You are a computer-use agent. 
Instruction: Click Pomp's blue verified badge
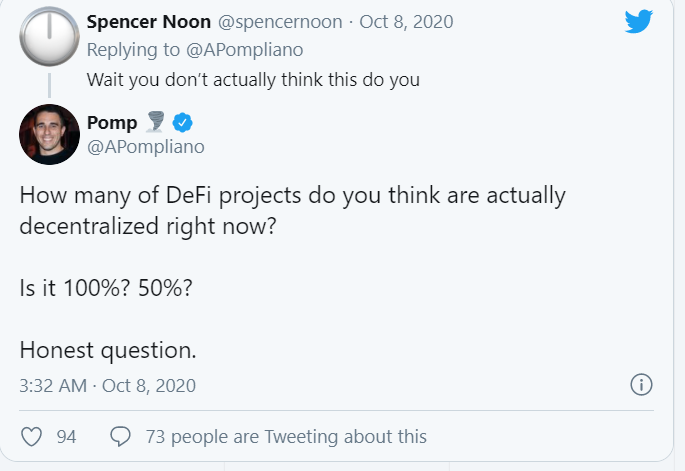click(x=182, y=124)
